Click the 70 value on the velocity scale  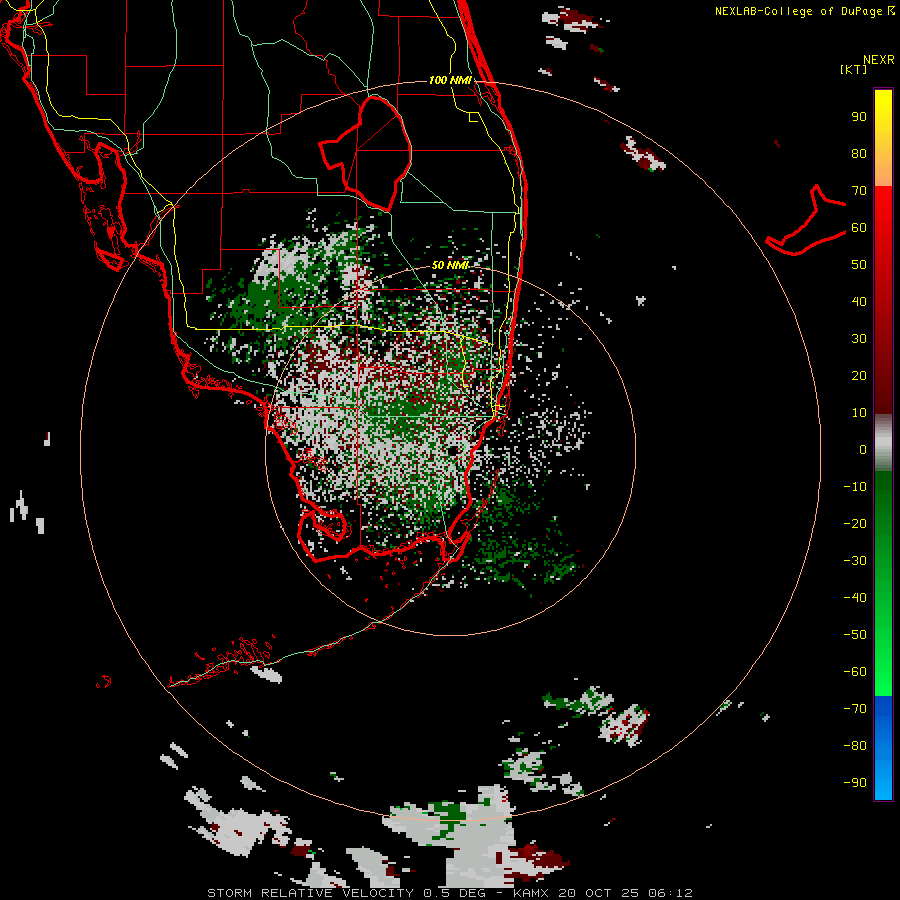pos(859,191)
